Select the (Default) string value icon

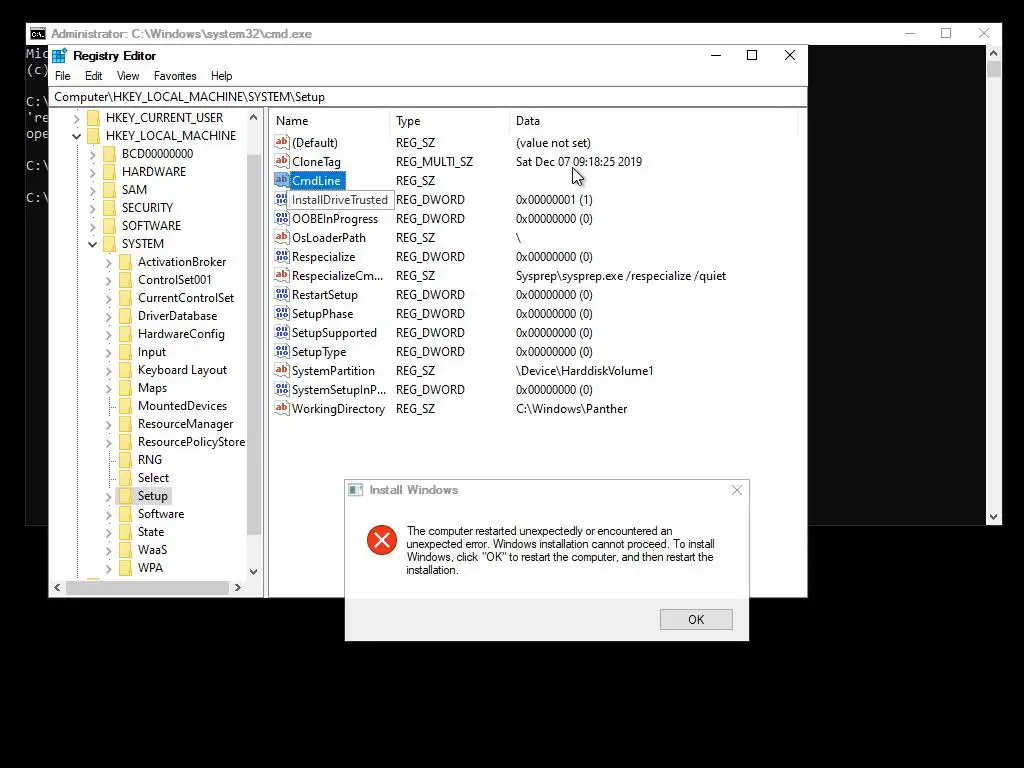[x=281, y=142]
